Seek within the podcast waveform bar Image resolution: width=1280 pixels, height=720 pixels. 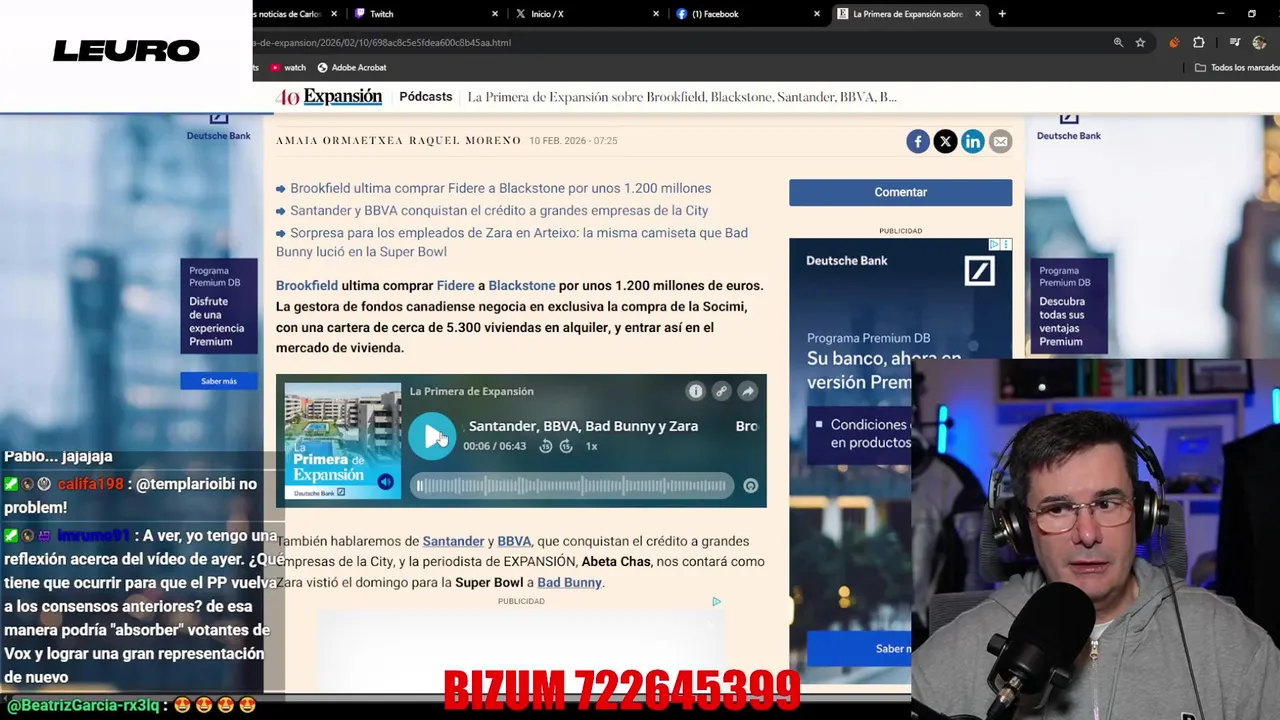coord(572,486)
